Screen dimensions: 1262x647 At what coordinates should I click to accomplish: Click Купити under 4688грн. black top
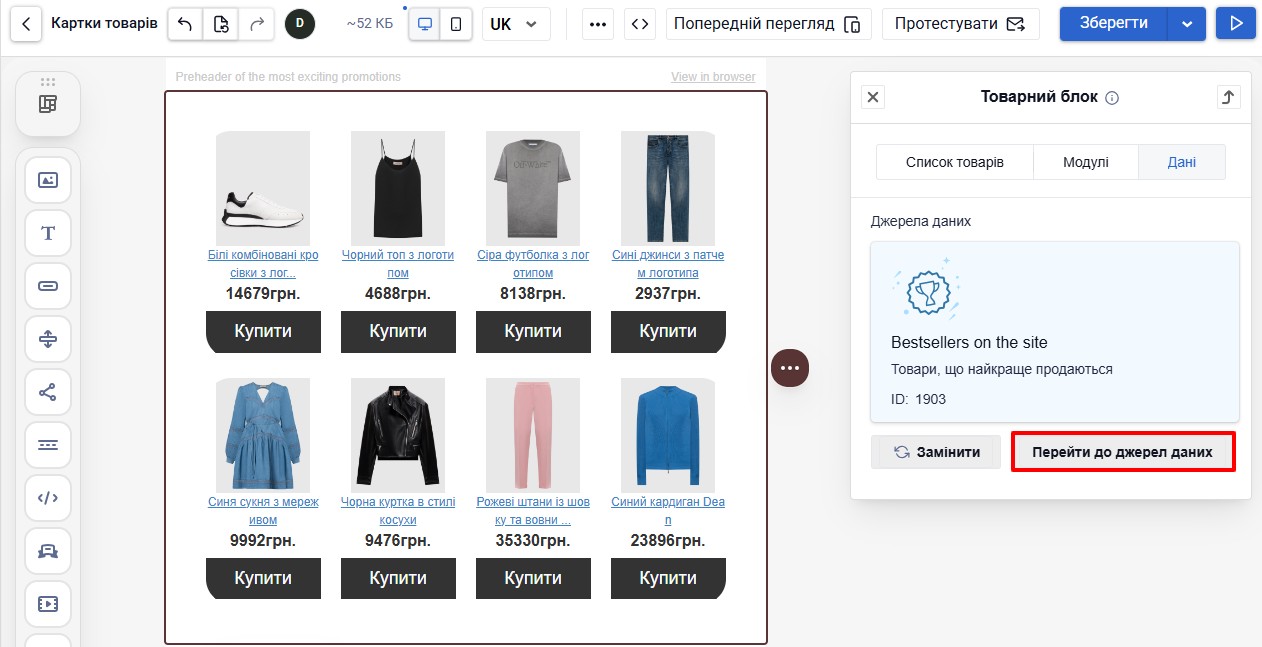coord(398,331)
